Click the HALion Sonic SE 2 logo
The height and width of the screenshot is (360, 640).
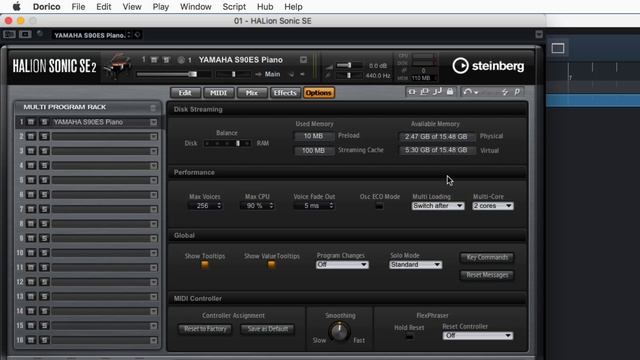pos(54,66)
